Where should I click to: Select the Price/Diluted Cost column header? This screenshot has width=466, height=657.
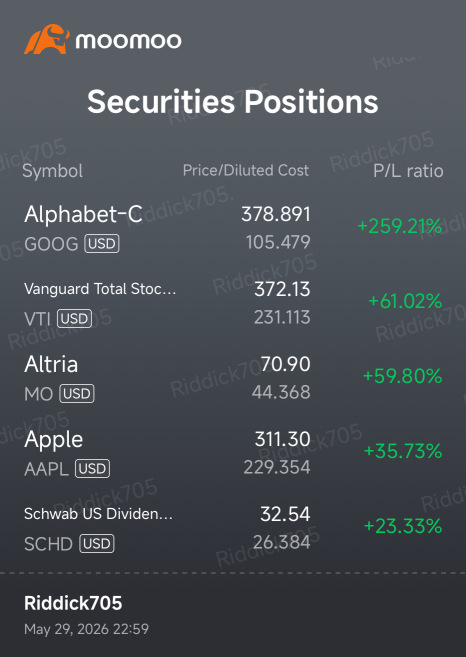click(246, 171)
